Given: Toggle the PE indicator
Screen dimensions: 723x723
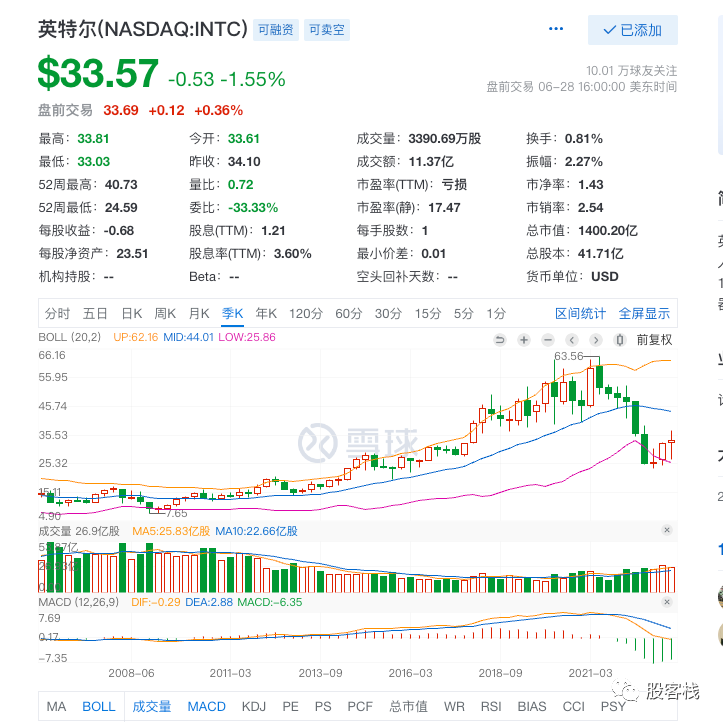Looking at the screenshot, I should point(290,706).
